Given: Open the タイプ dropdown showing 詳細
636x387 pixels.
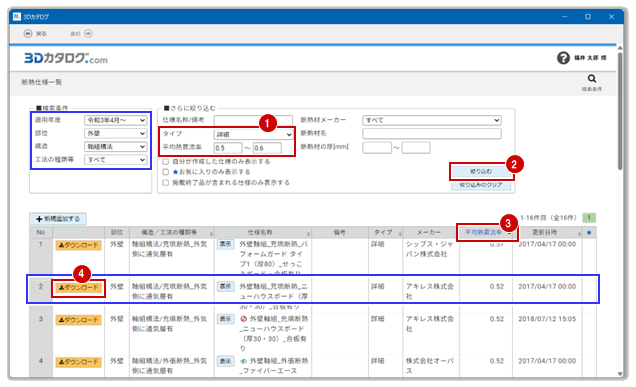Looking at the screenshot, I should pyautogui.click(x=254, y=134).
